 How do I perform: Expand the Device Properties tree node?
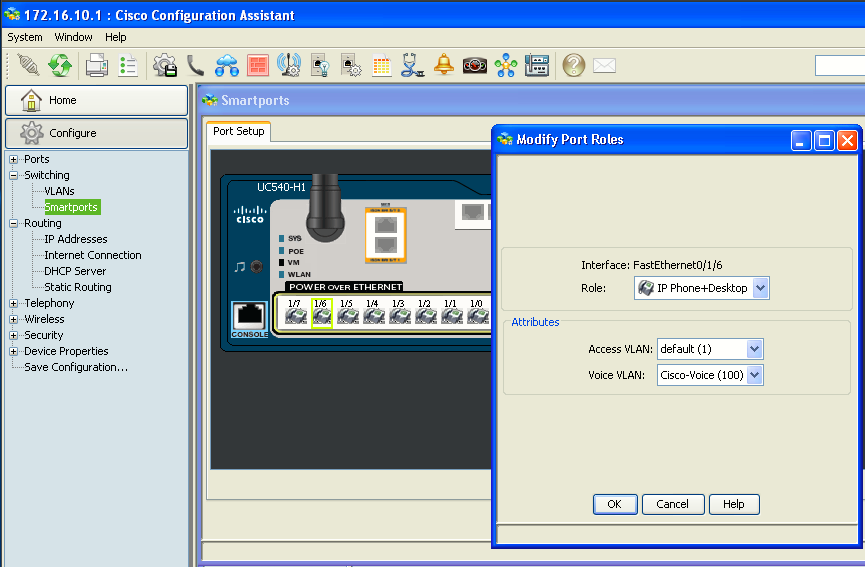14,351
